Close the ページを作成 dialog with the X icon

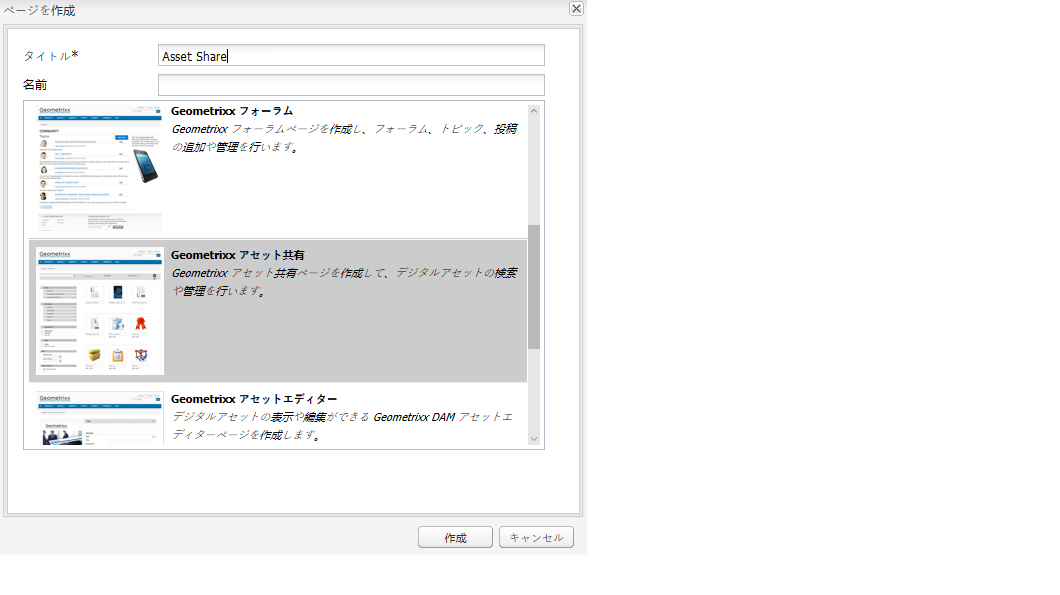pos(576,8)
